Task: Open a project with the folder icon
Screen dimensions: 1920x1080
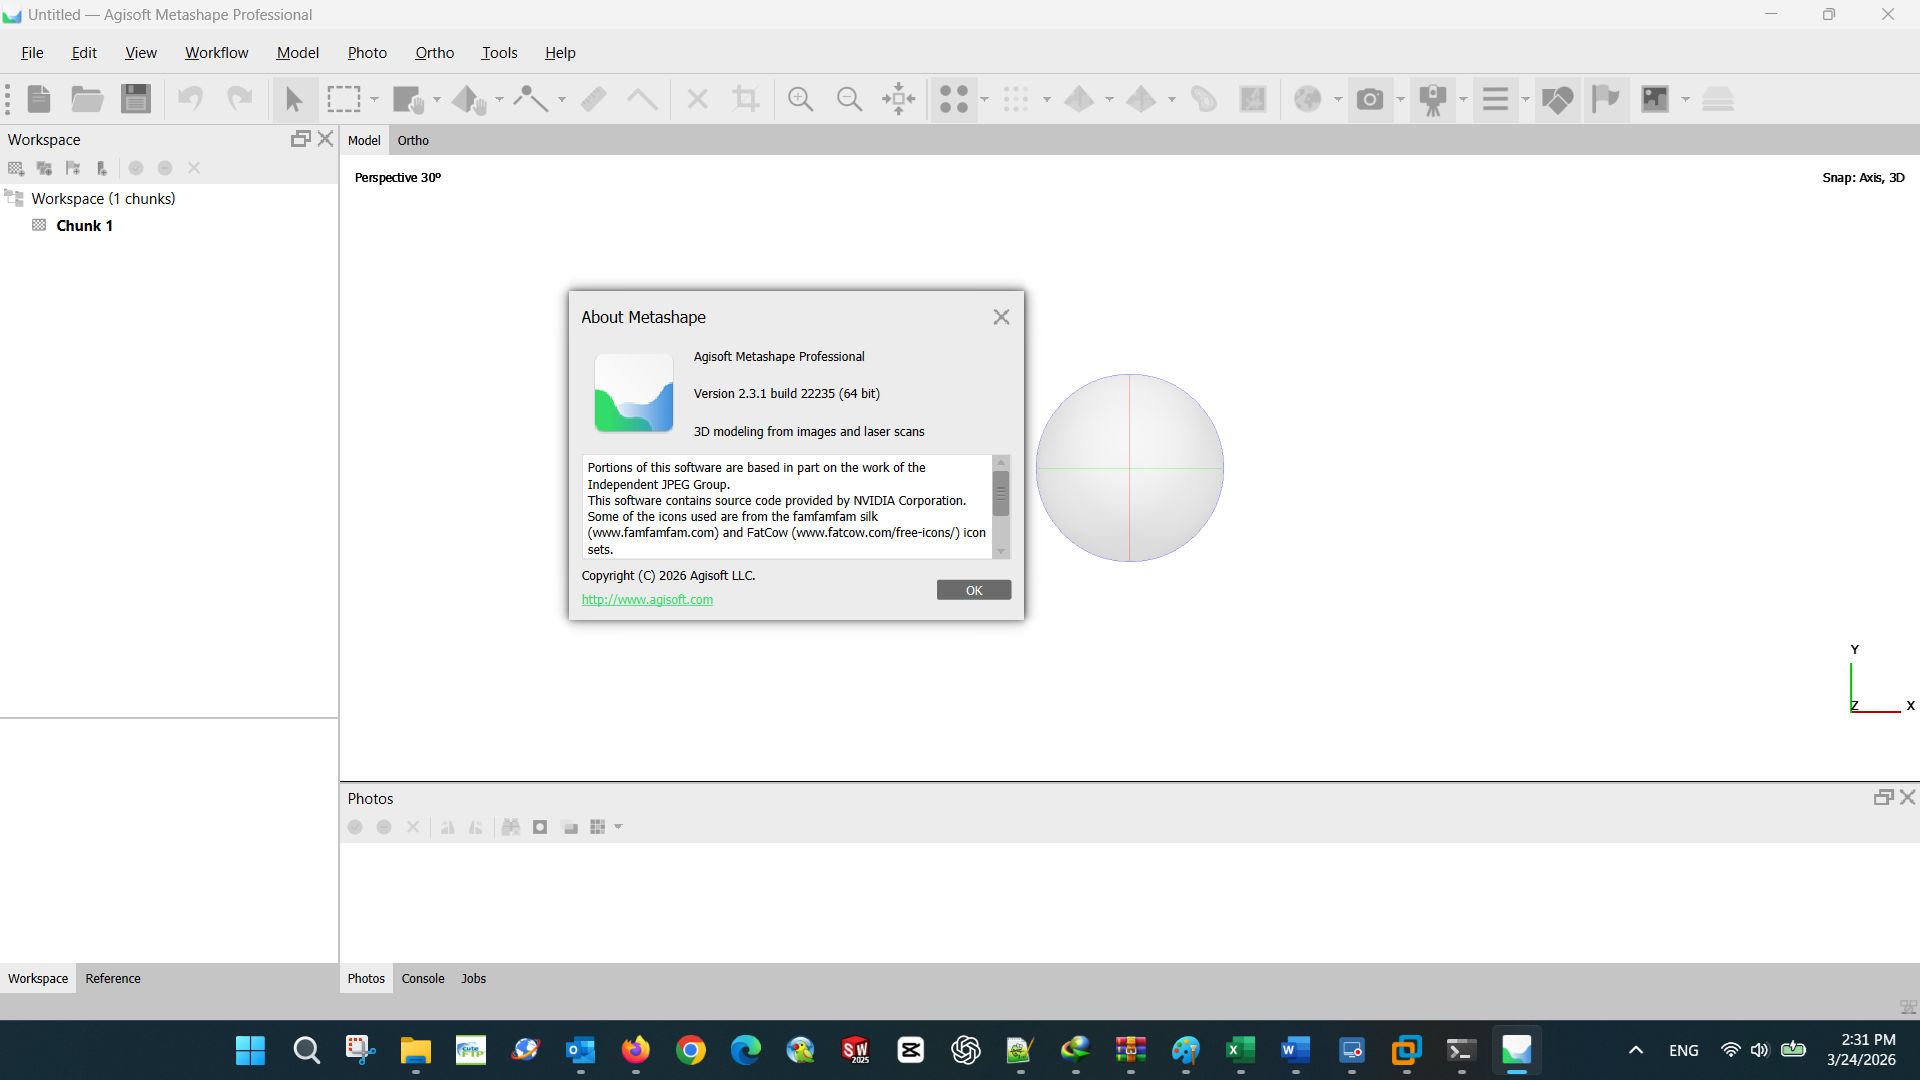Action: 87,99
